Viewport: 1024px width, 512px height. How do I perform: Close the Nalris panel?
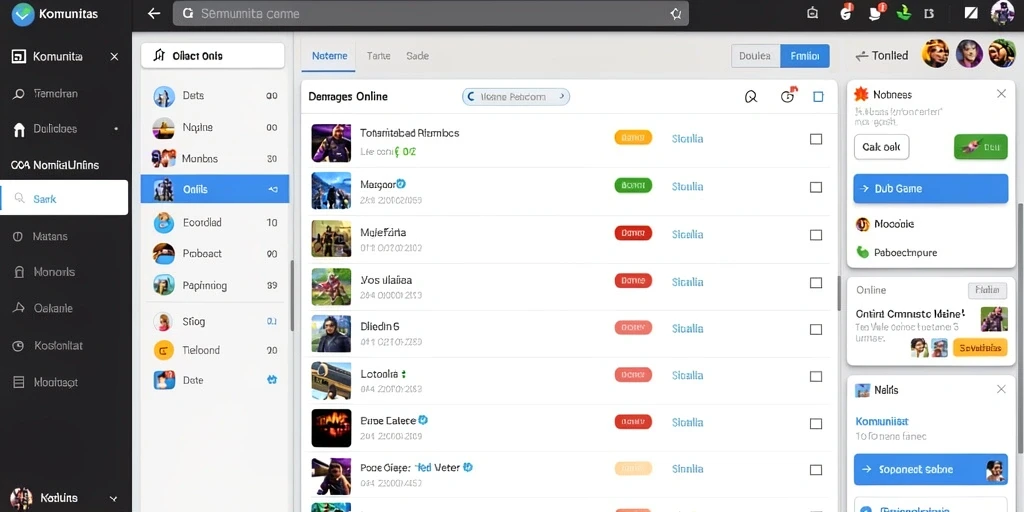1001,389
